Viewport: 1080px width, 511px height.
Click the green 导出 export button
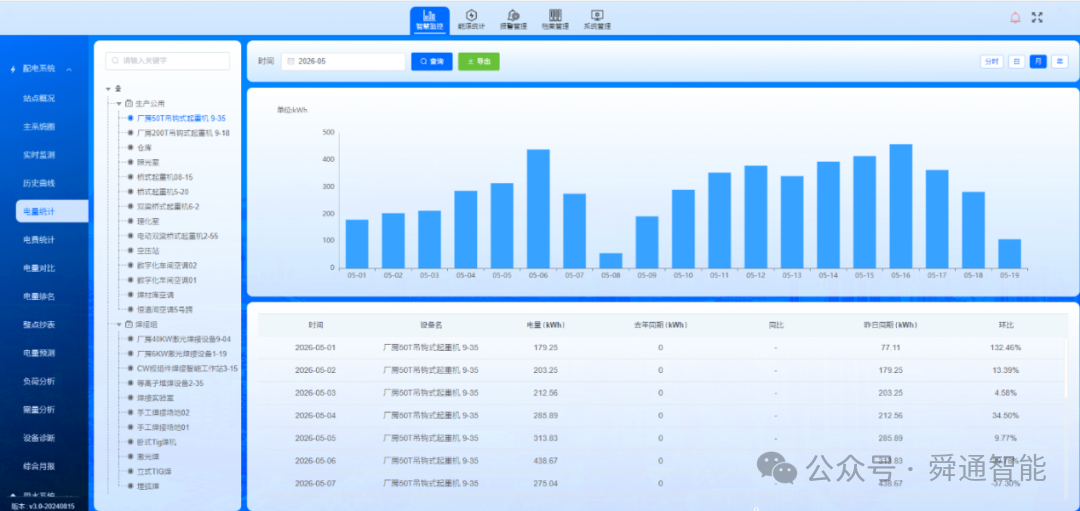pos(479,61)
